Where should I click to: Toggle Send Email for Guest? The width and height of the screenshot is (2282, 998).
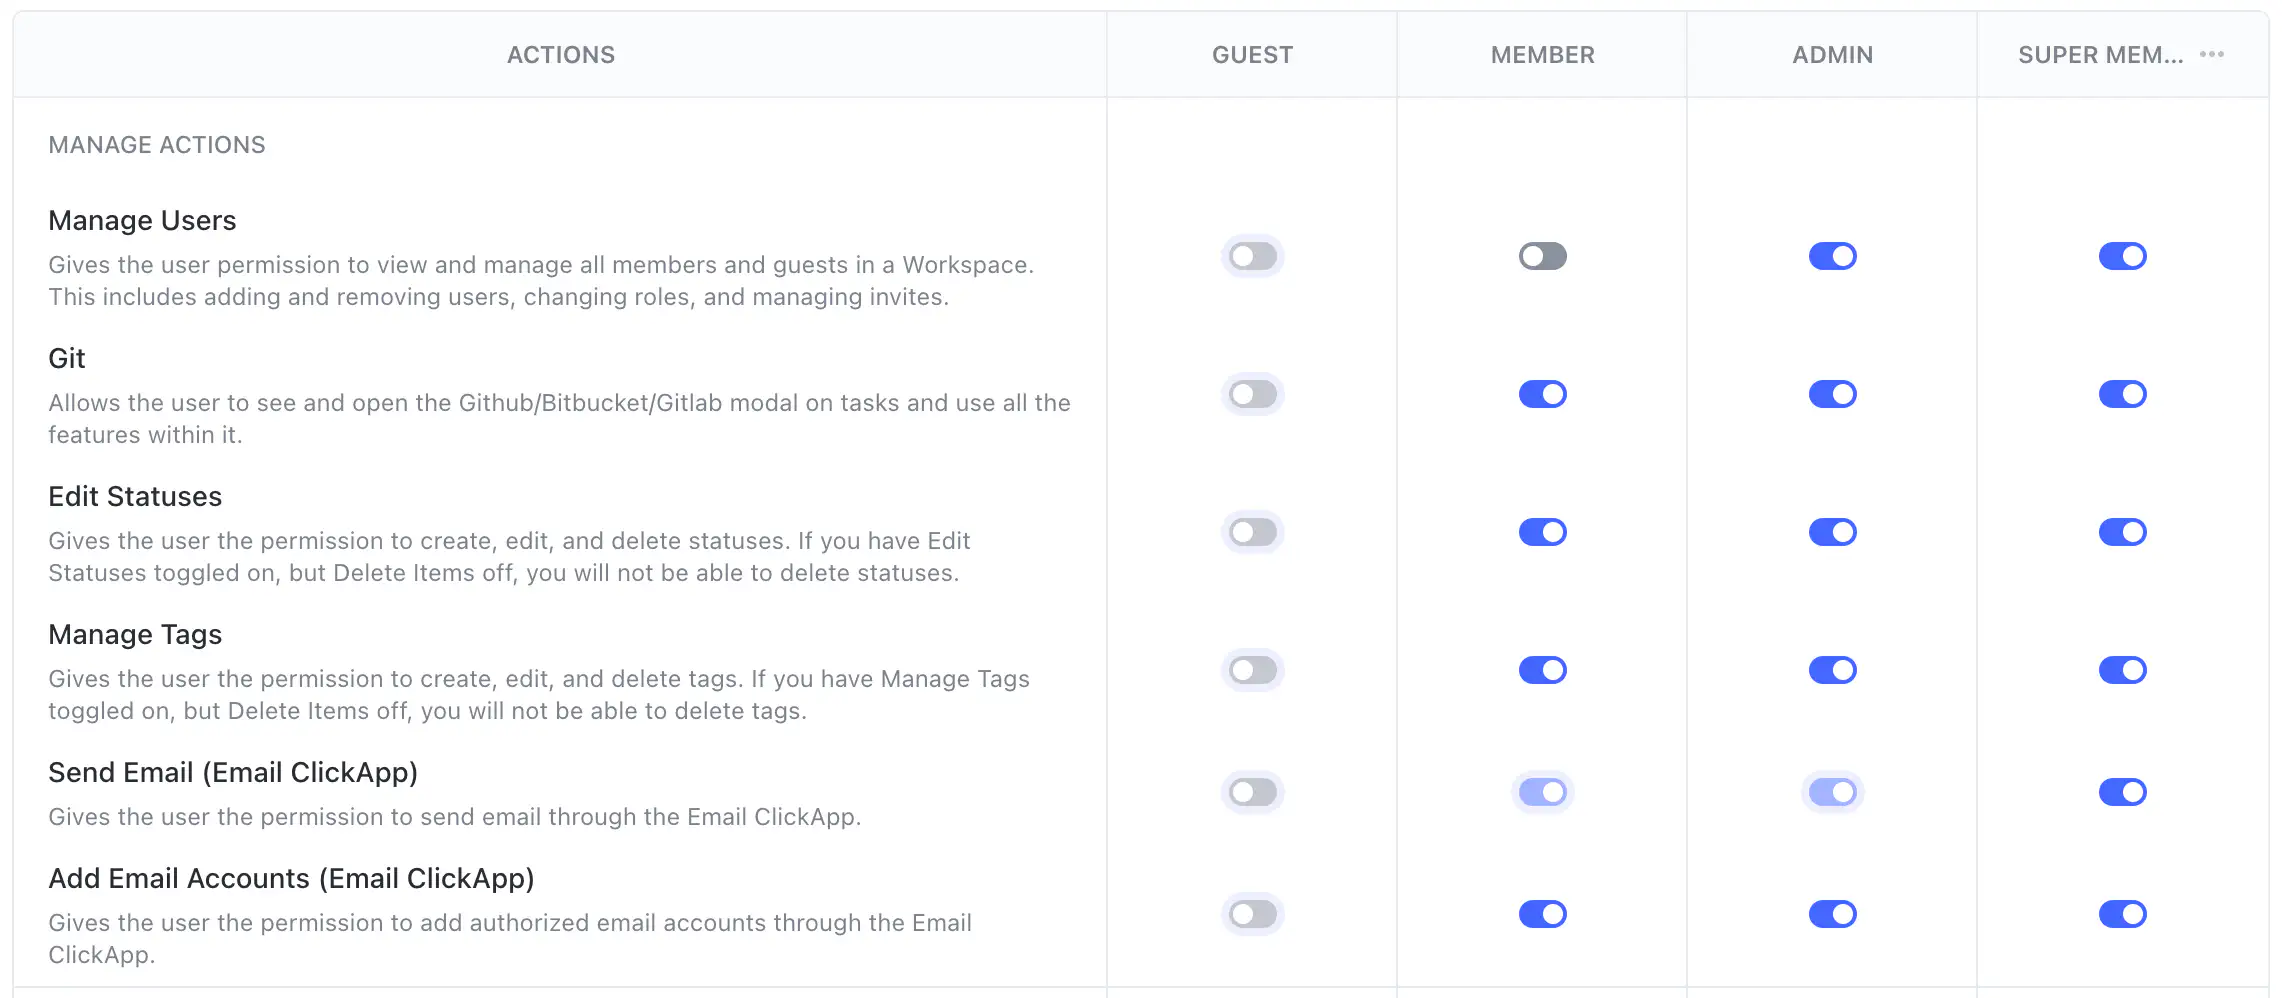click(1253, 792)
